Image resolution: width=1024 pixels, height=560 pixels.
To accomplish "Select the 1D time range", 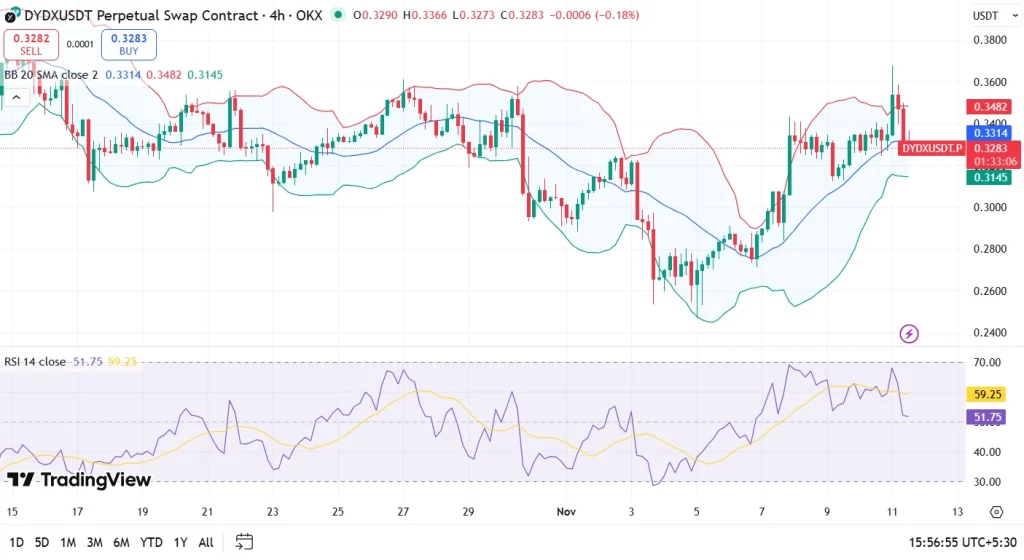I will click(x=17, y=542).
